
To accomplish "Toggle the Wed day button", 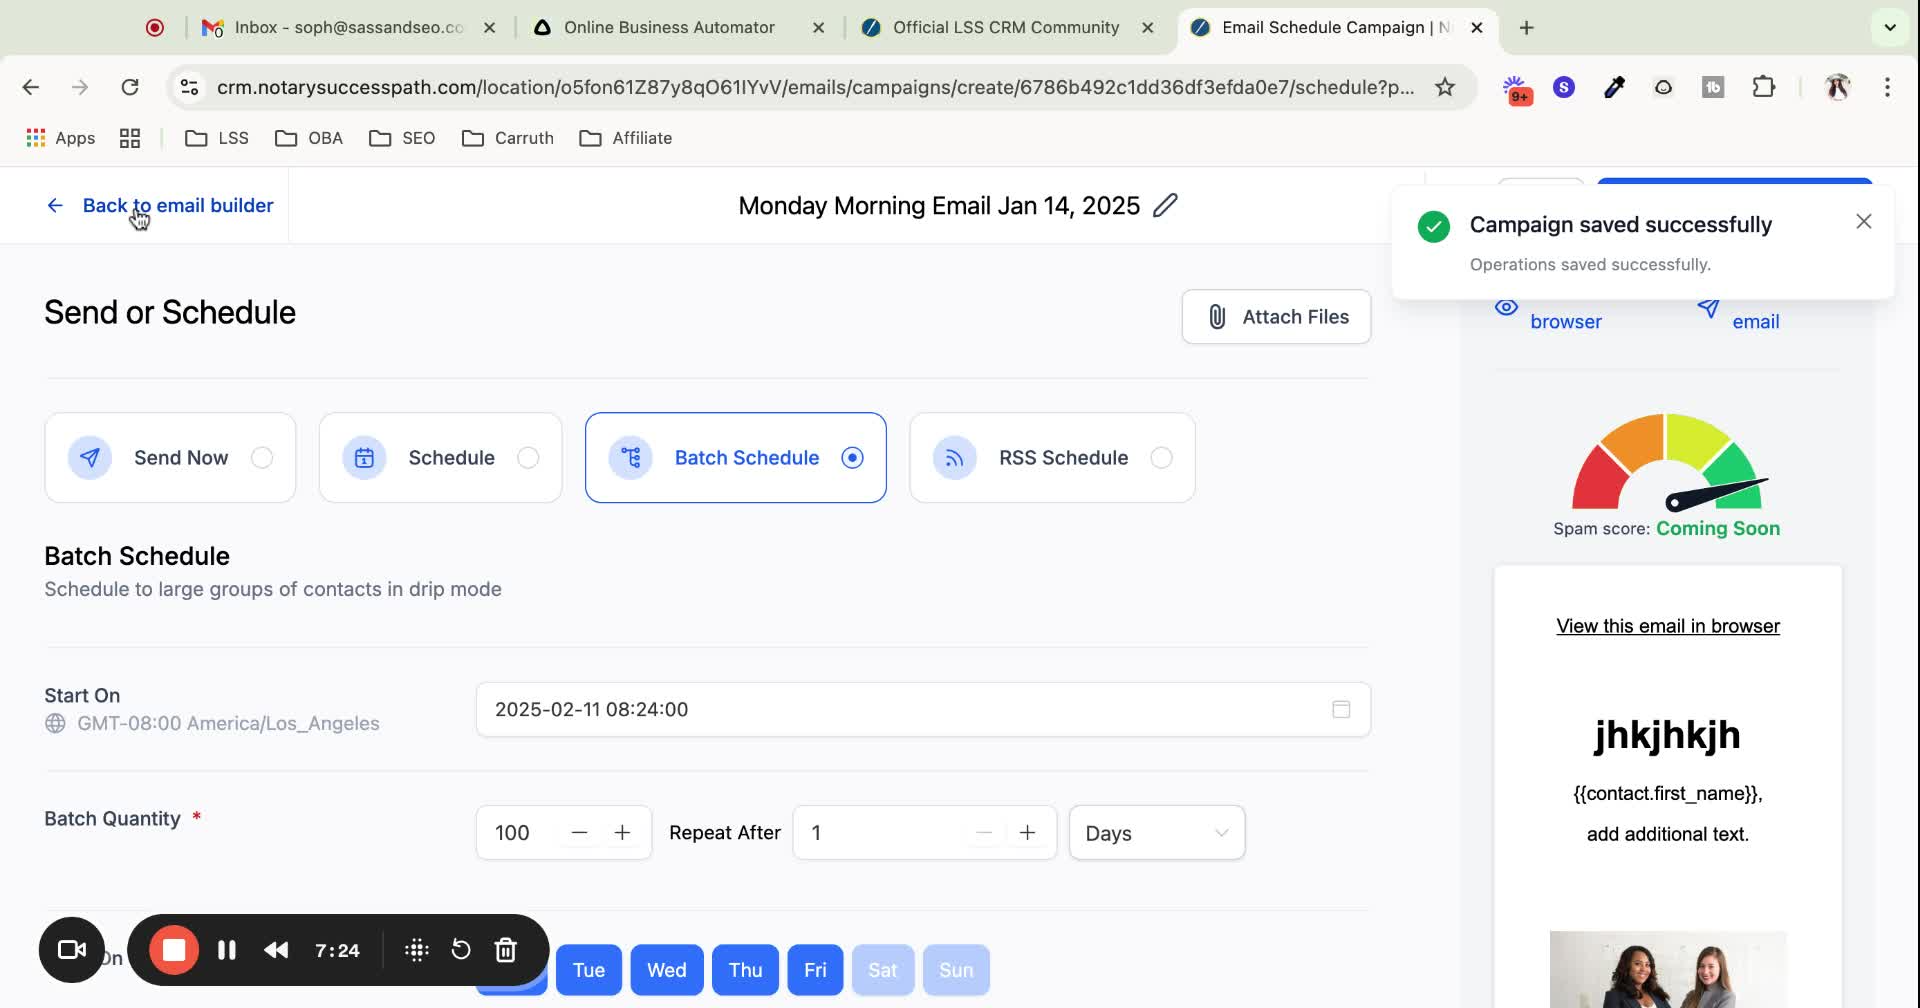I will [667, 970].
